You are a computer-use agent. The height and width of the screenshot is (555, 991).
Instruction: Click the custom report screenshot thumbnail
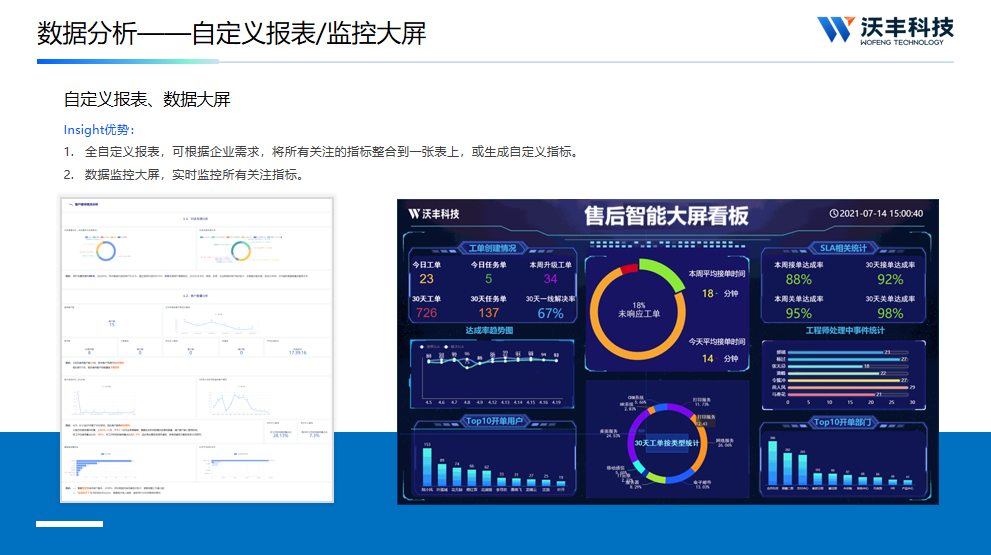coord(196,347)
